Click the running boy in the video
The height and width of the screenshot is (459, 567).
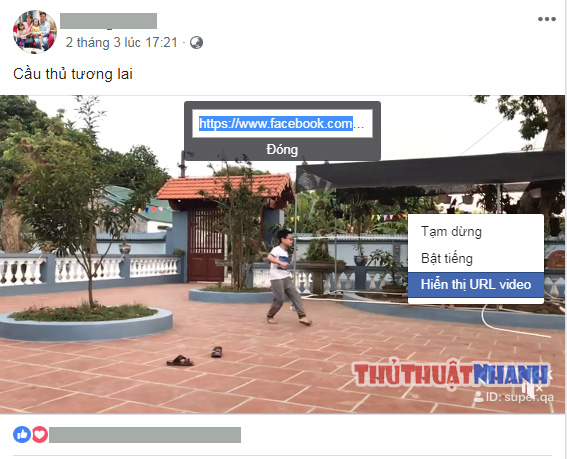pos(286,277)
